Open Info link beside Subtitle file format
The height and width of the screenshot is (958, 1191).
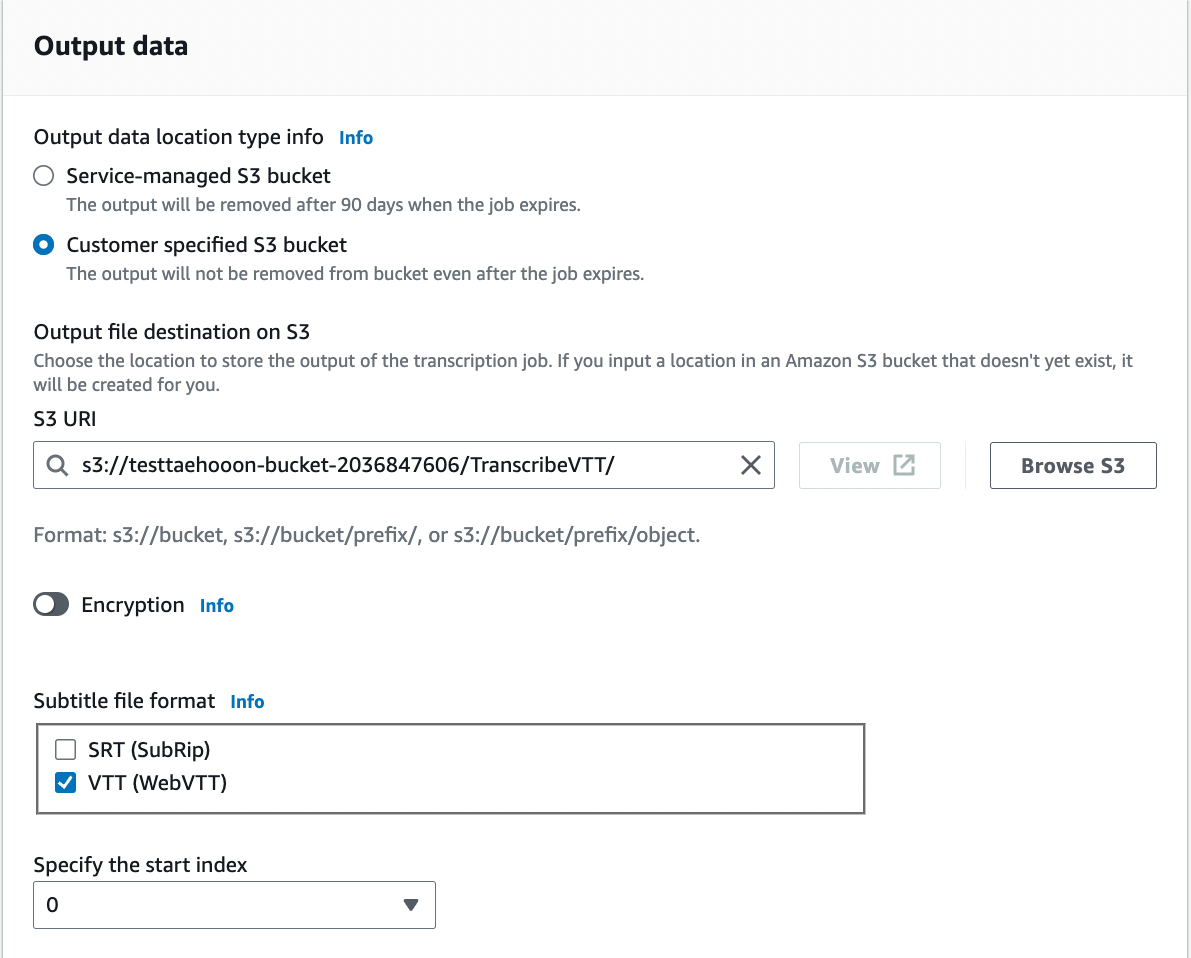tap(247, 701)
